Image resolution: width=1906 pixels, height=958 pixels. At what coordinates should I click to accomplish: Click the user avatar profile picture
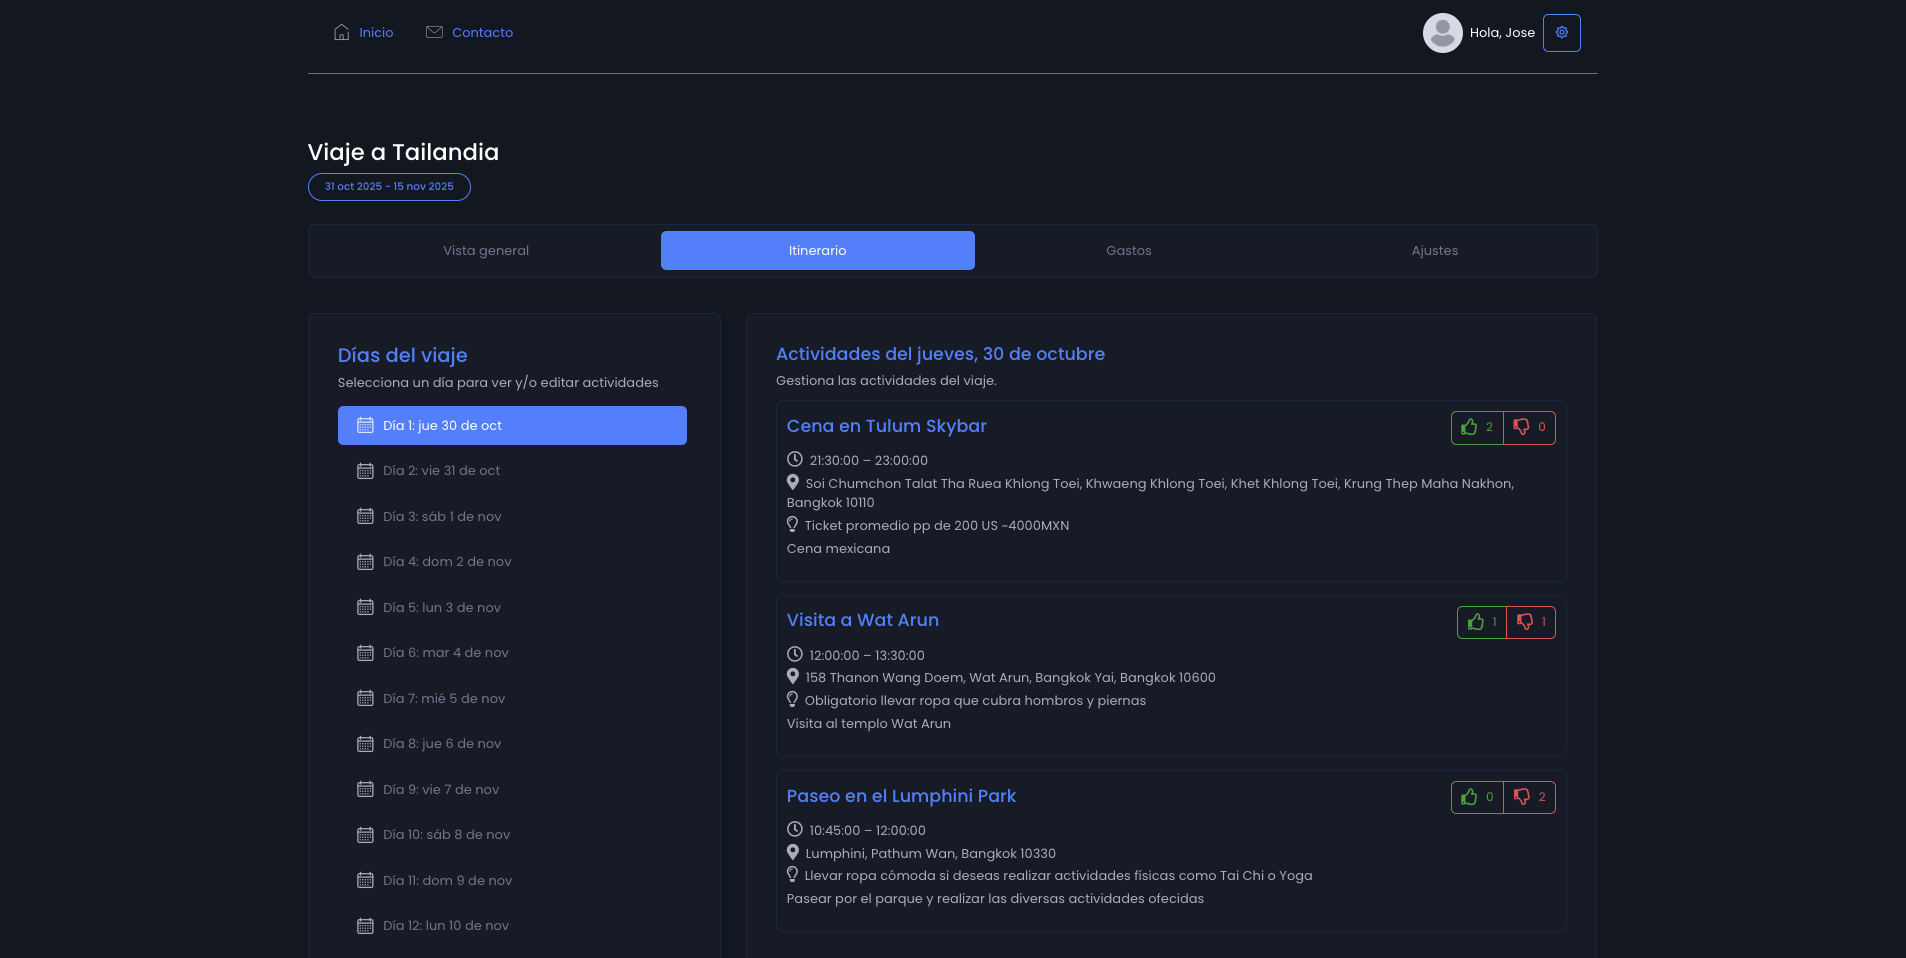[1442, 33]
